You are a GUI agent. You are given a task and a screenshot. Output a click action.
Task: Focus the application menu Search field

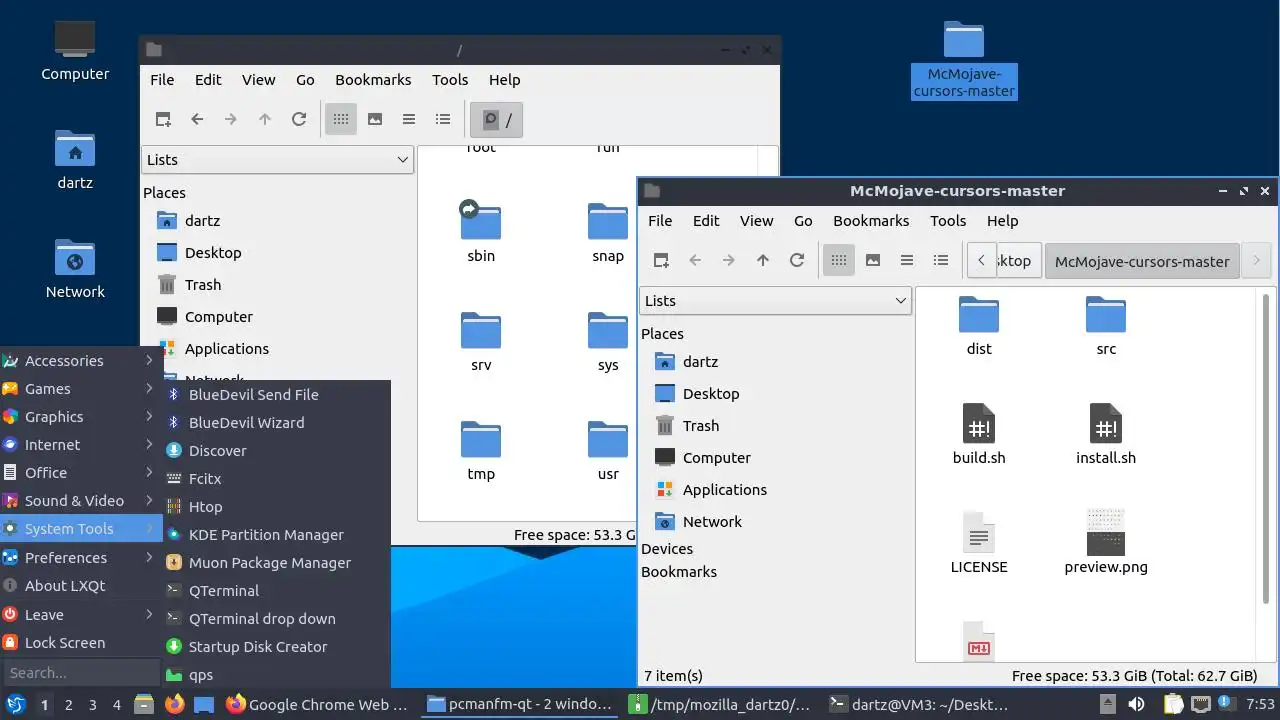pyautogui.click(x=81, y=672)
